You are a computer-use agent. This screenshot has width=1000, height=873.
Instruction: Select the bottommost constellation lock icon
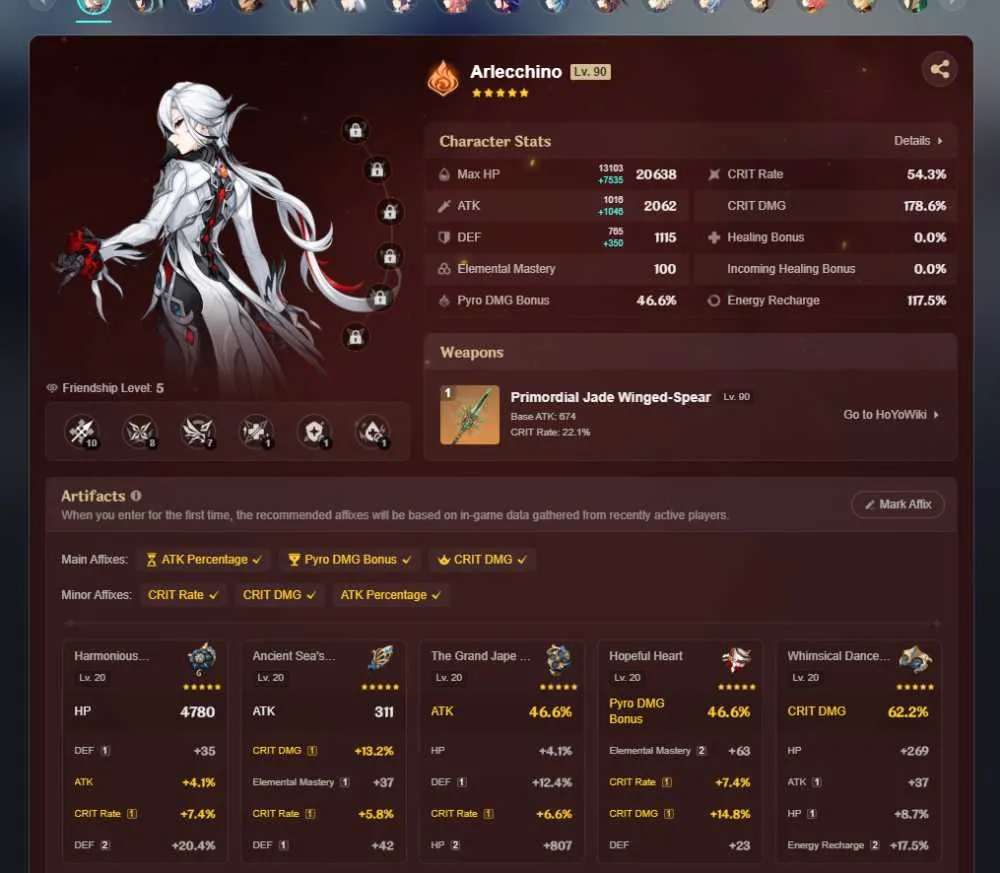[356, 336]
